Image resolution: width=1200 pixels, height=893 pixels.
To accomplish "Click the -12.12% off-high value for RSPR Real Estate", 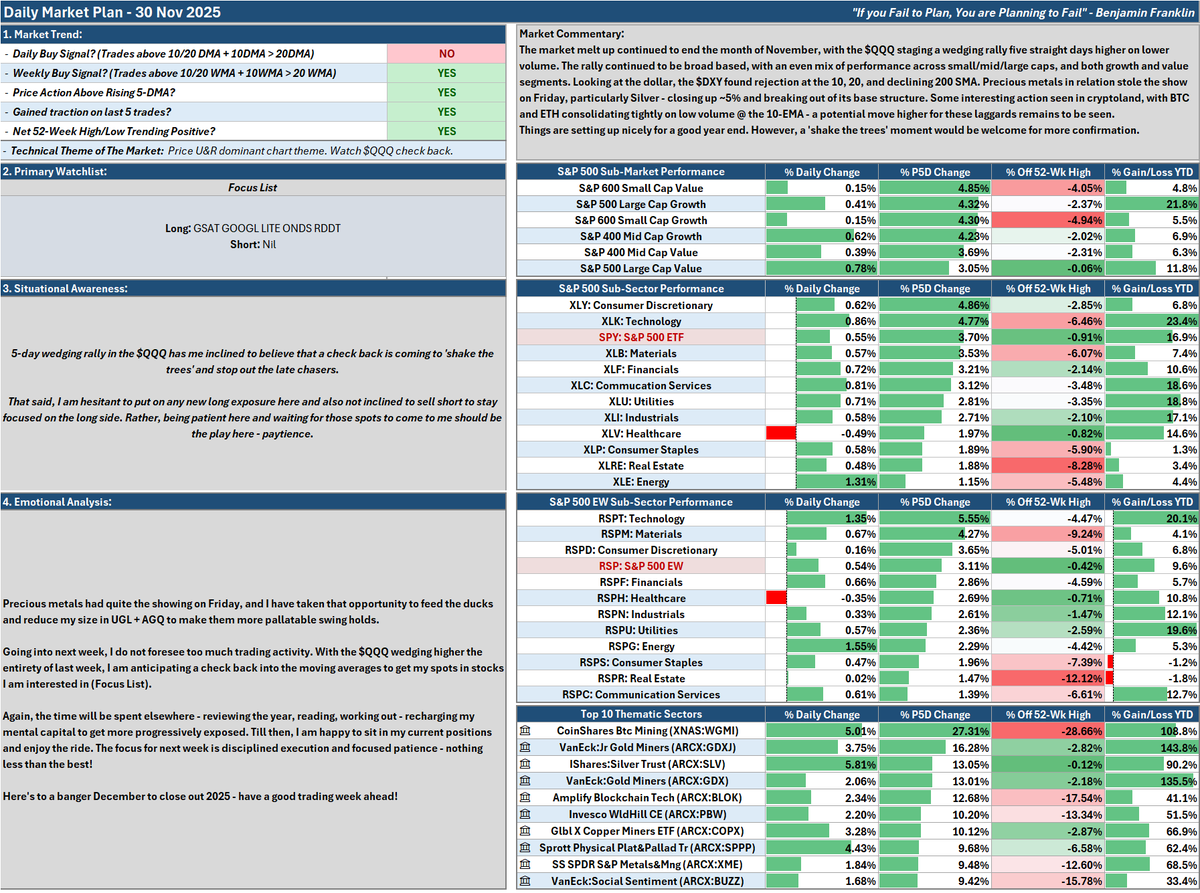I will [x=1049, y=678].
